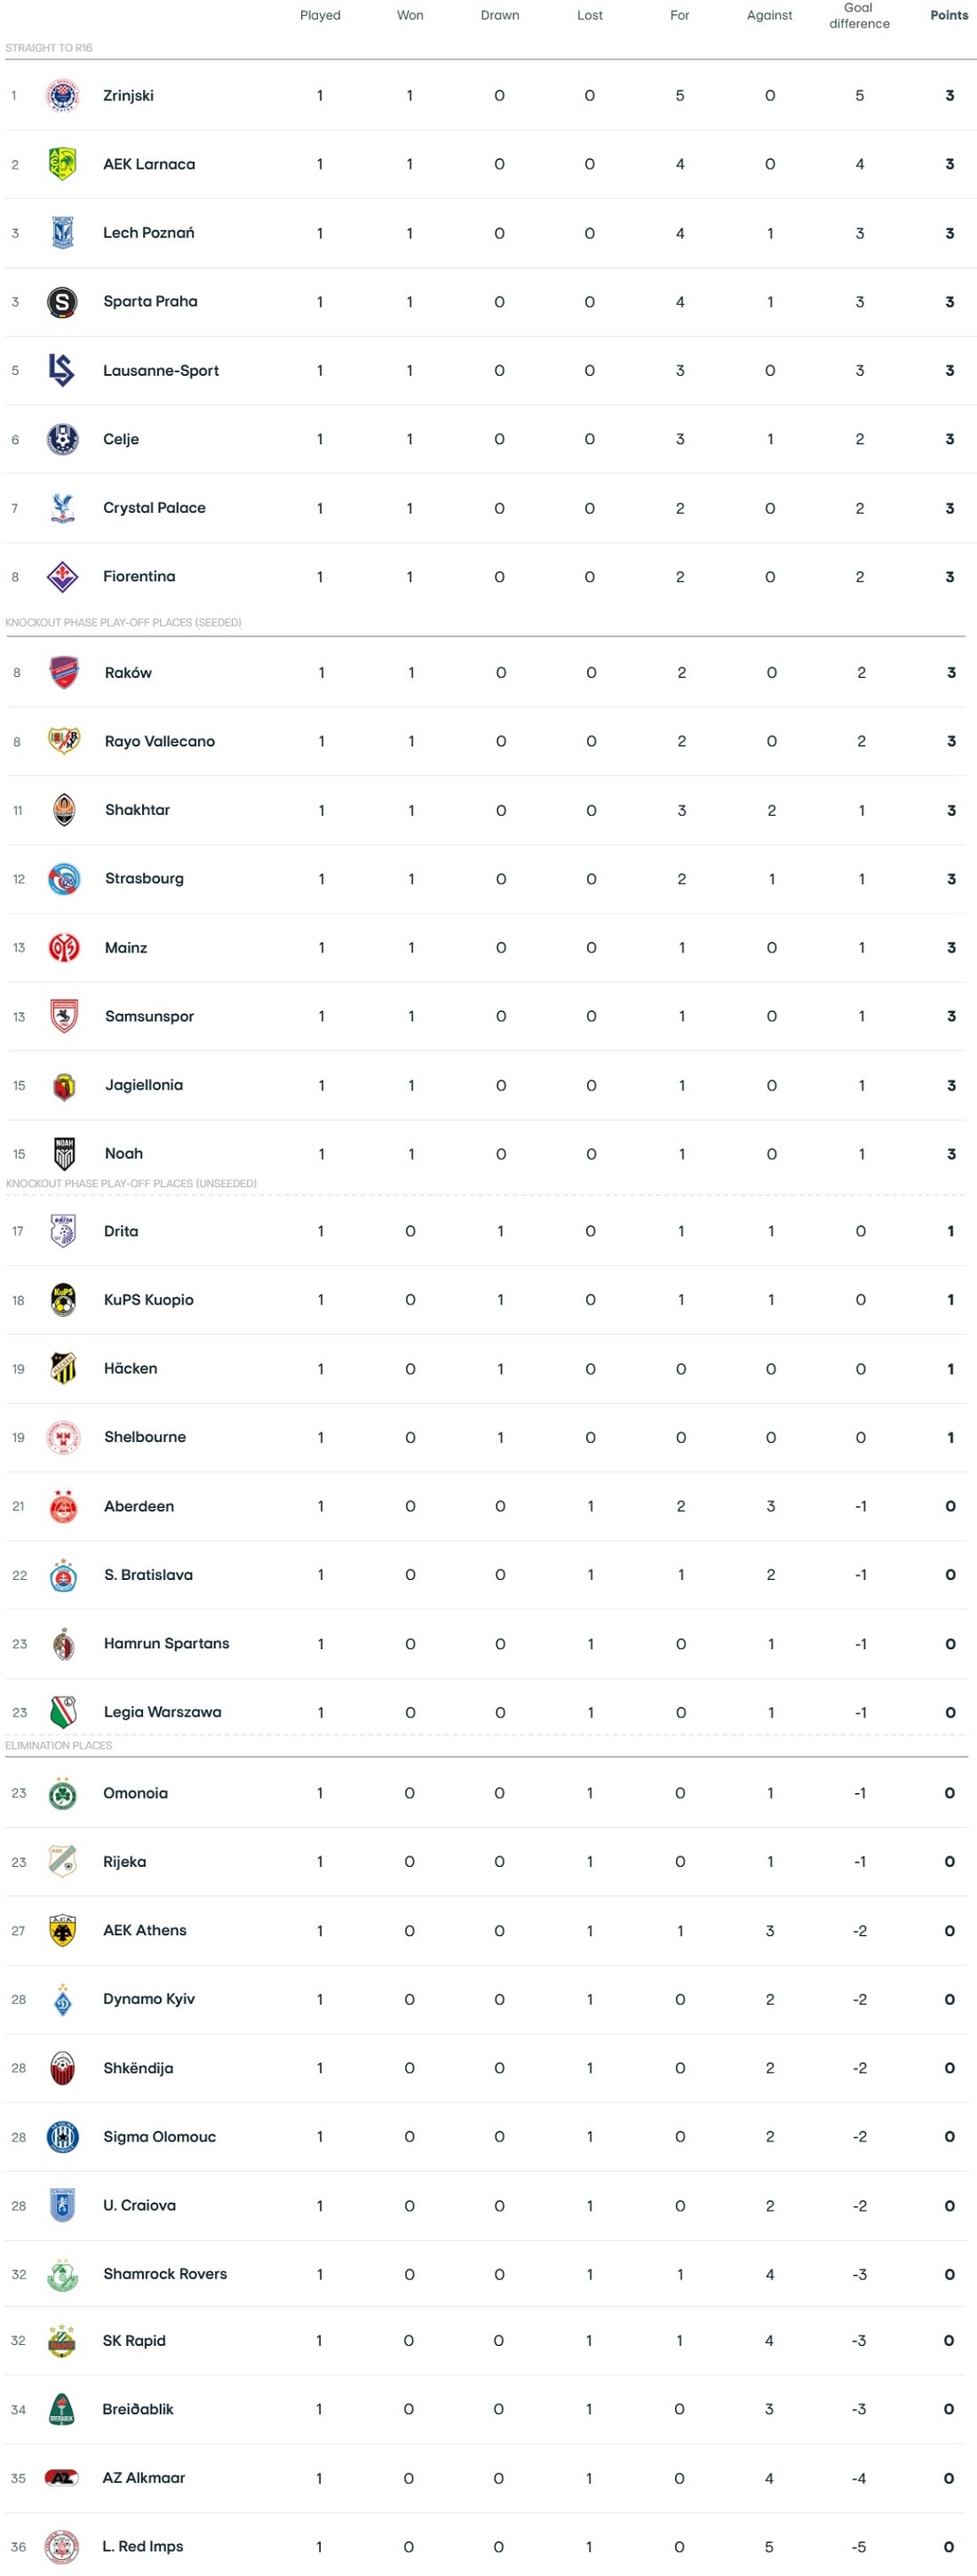Image resolution: width=977 pixels, height=2576 pixels.
Task: Click the AZ Alkmaar logo
Action: pos(62,2478)
